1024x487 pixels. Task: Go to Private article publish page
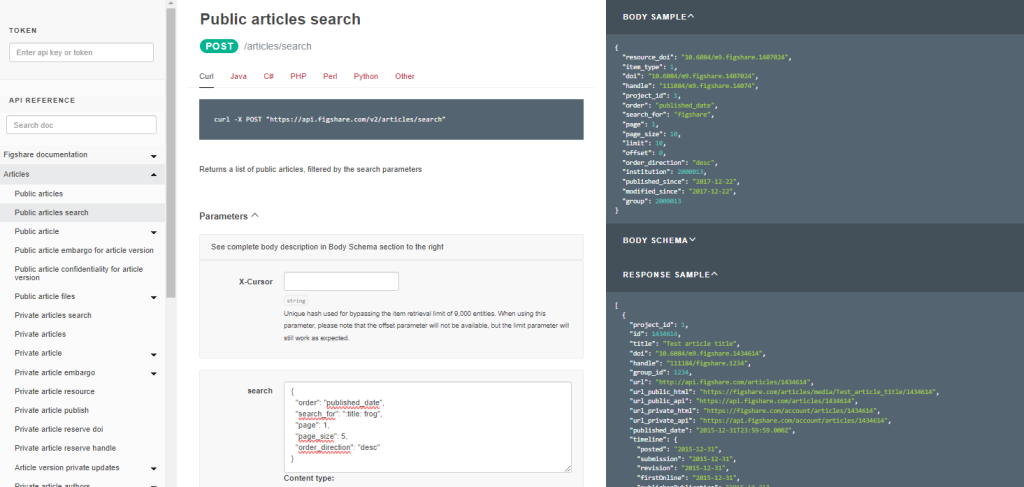[x=52, y=410]
